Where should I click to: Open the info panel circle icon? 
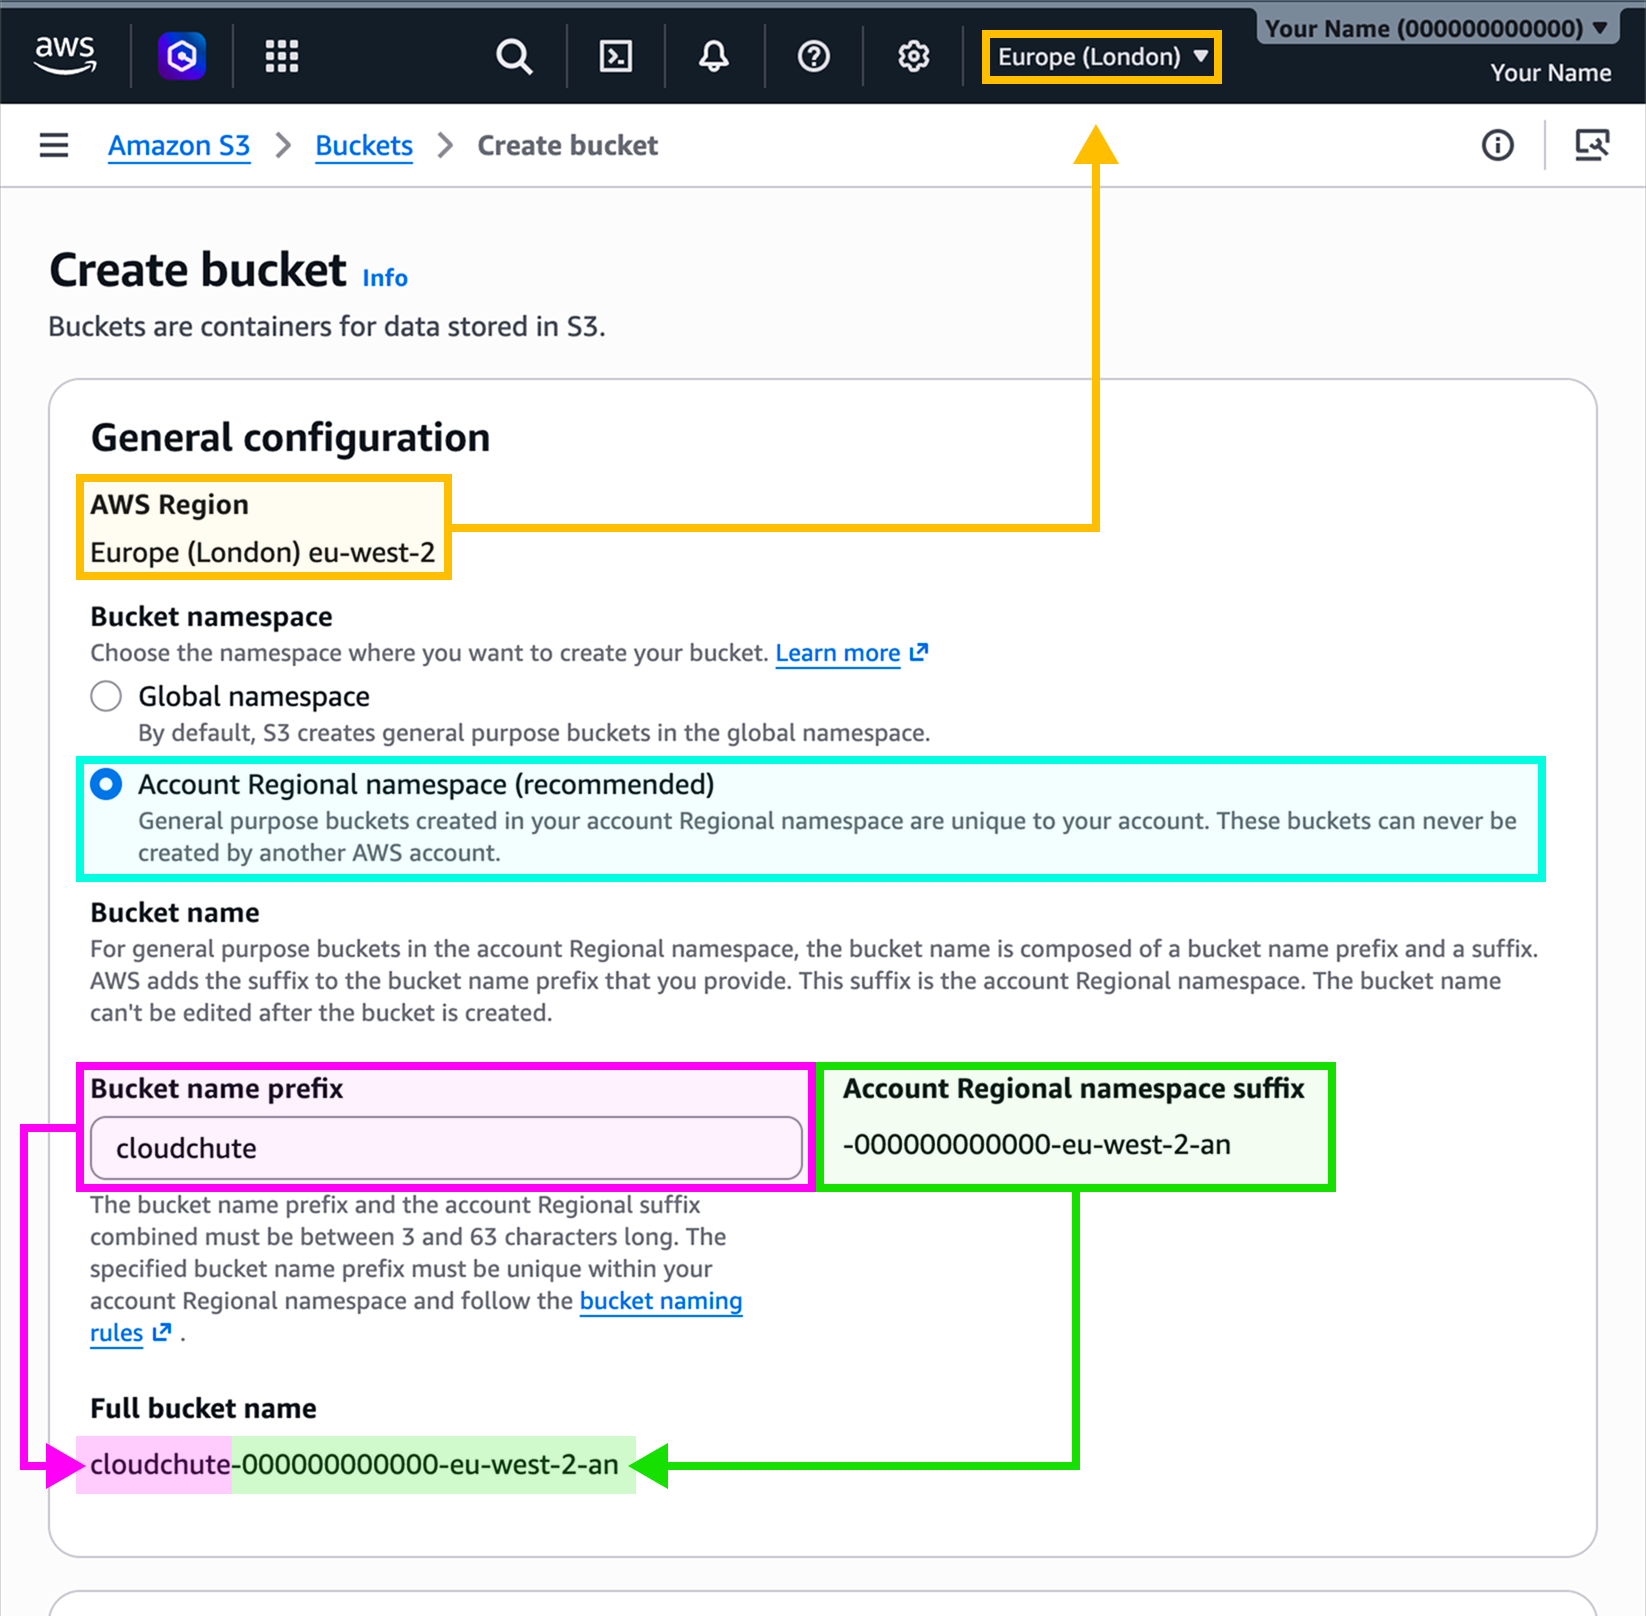pyautogui.click(x=1497, y=145)
